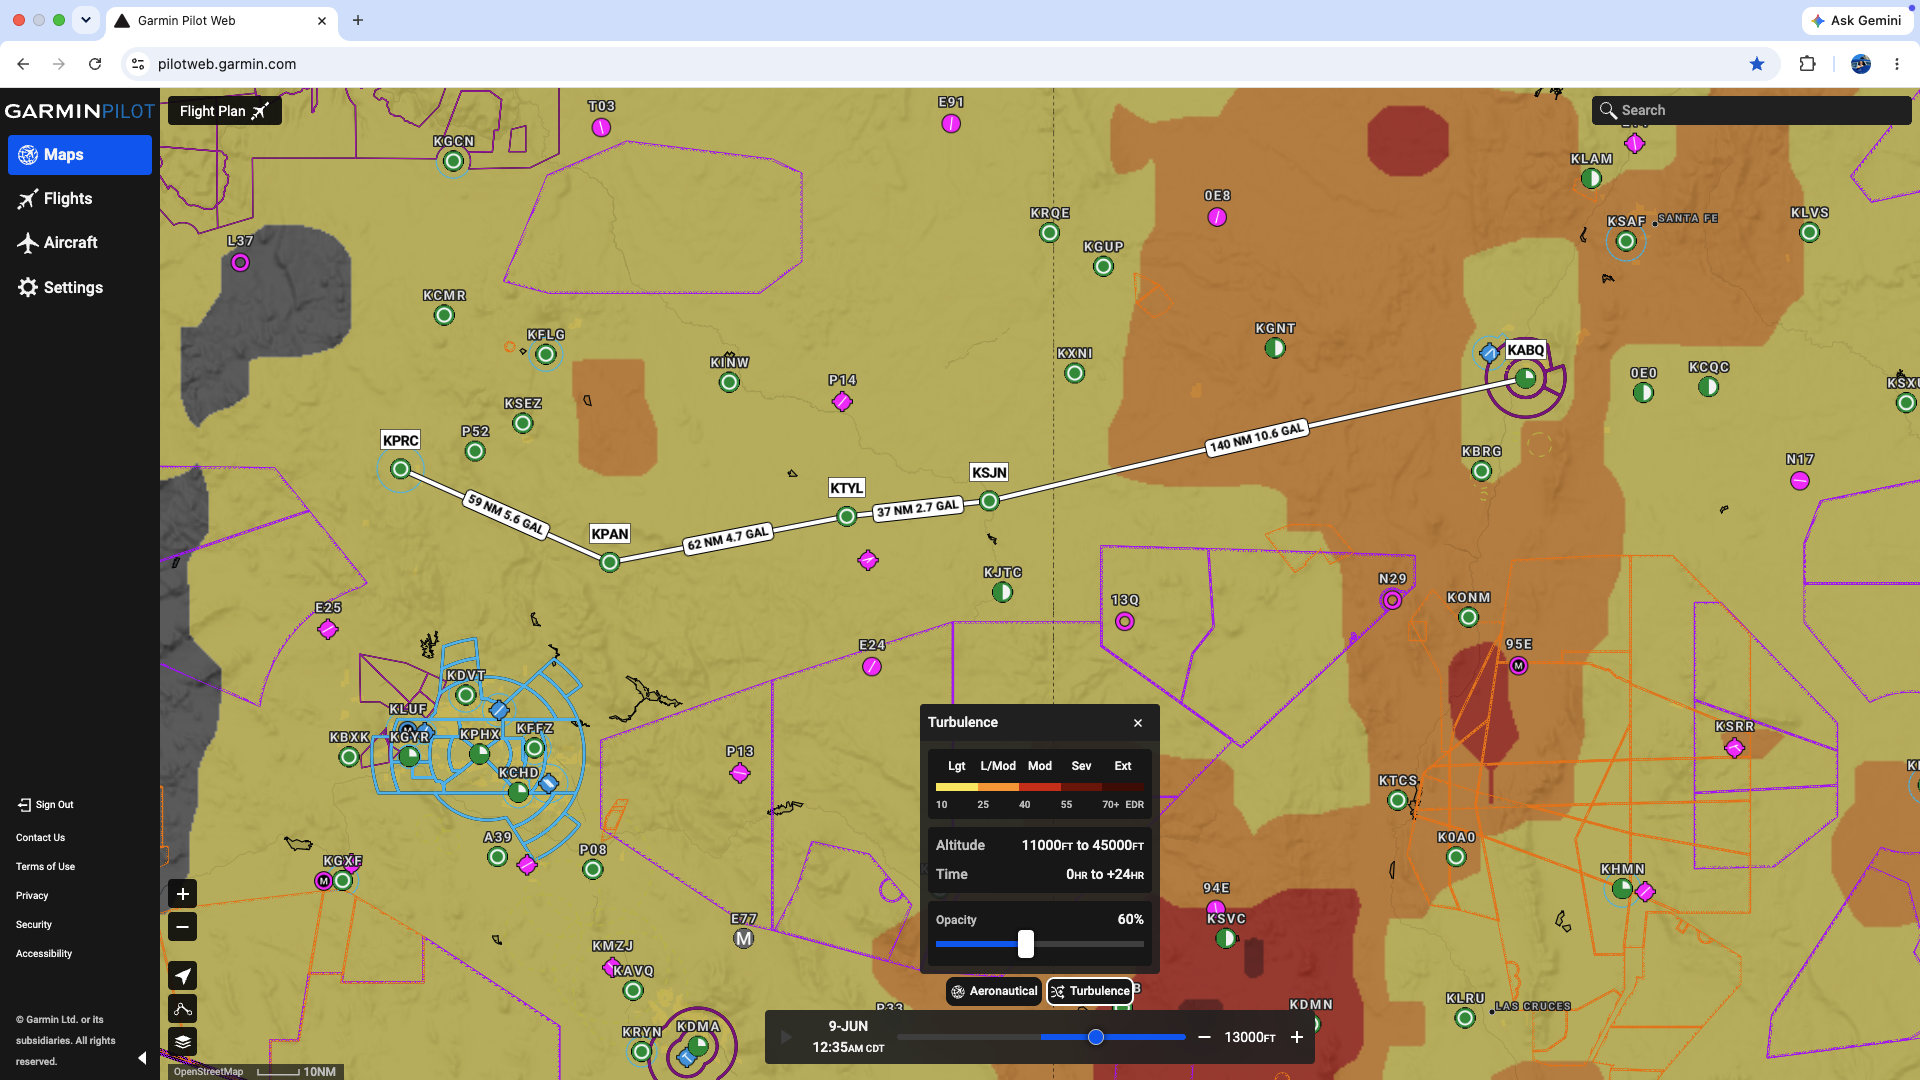This screenshot has height=1080, width=1920.
Task: Click the route drawing tool icon
Action: tap(183, 1009)
